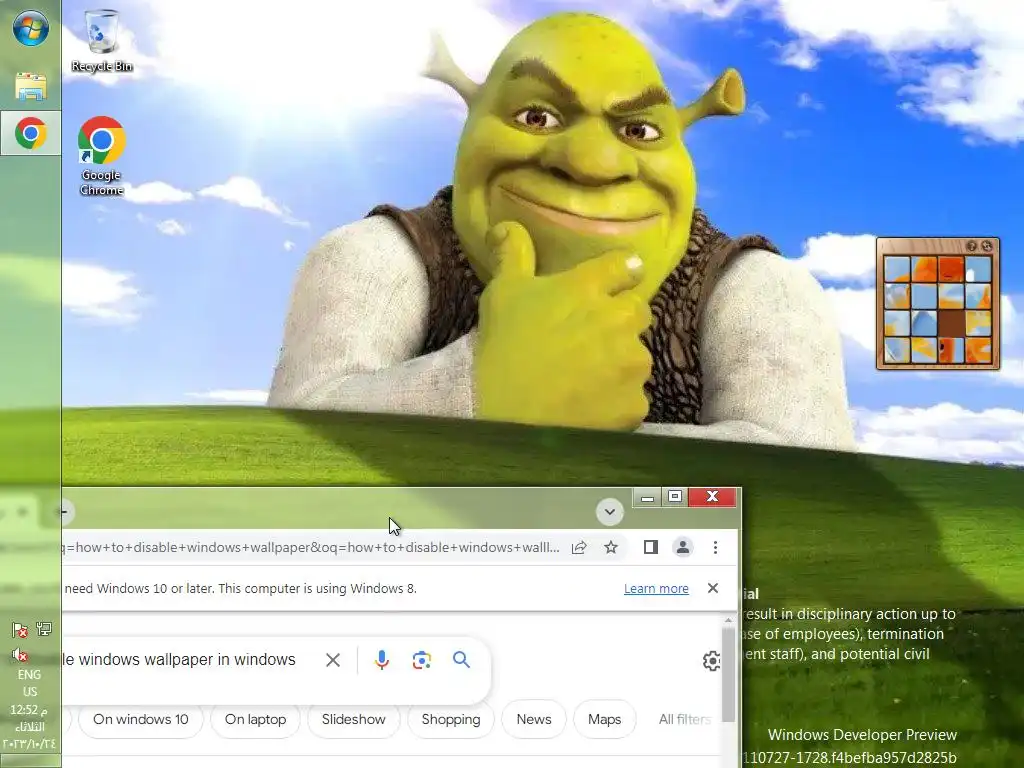This screenshot has width=1024, height=768.
Task: Filter results by On laptop
Action: [x=255, y=719]
